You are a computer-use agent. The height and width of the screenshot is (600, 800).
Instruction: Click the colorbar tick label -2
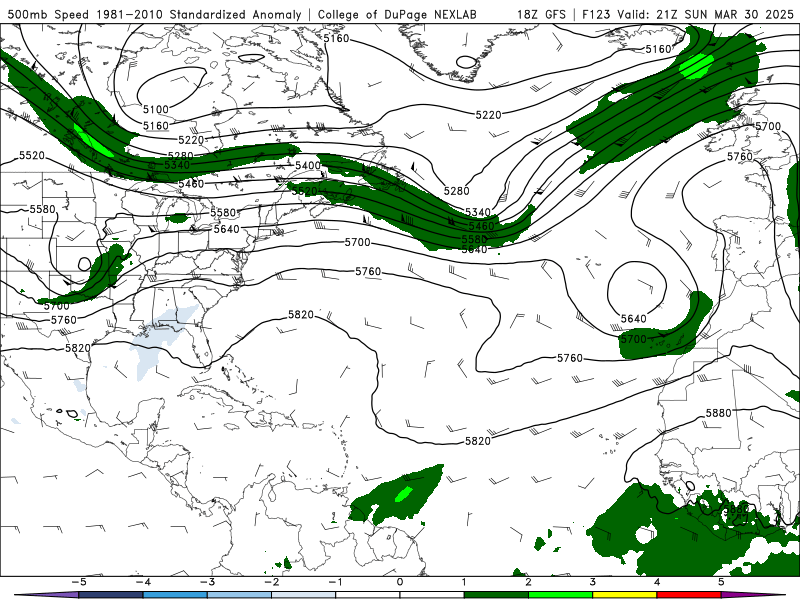pos(271,582)
